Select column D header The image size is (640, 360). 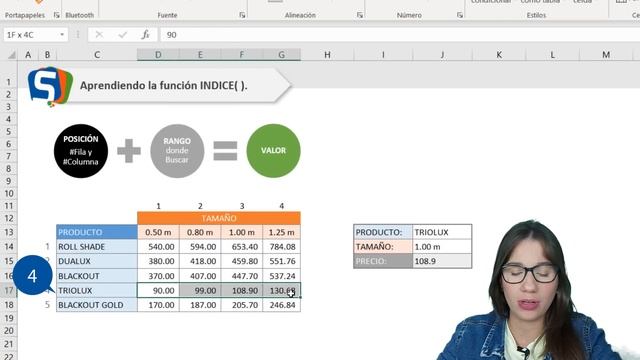(x=158, y=55)
